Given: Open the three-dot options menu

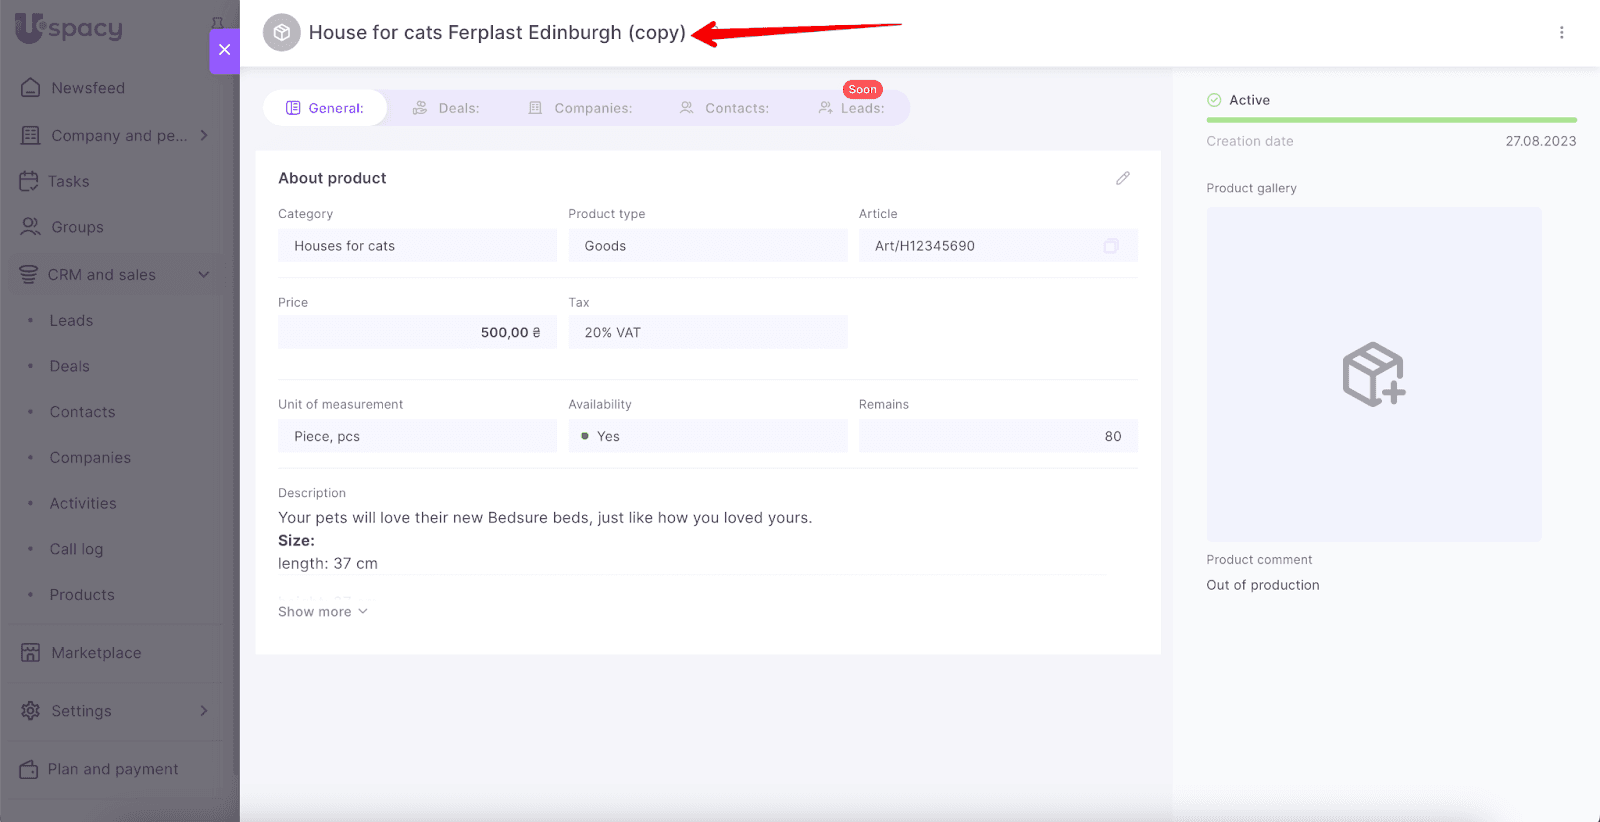Looking at the screenshot, I should [1561, 33].
